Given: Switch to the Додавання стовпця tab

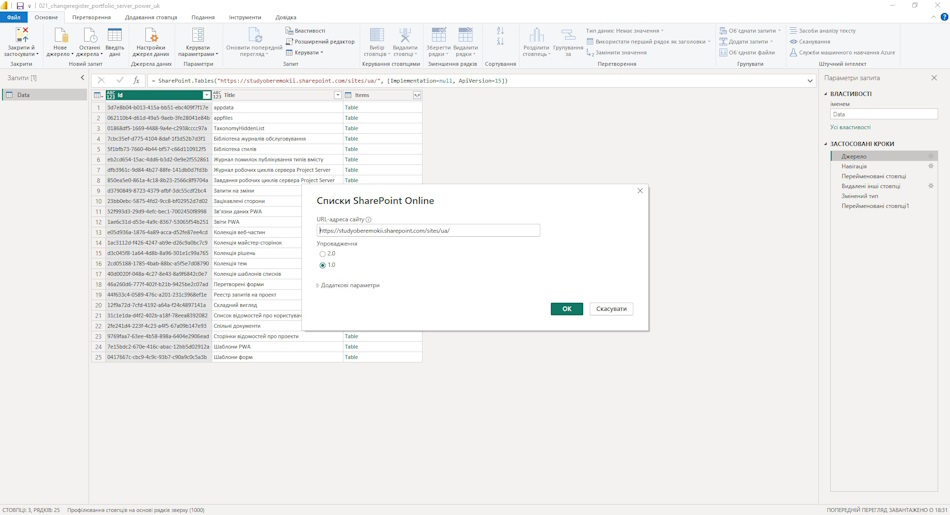Looking at the screenshot, I should [151, 18].
